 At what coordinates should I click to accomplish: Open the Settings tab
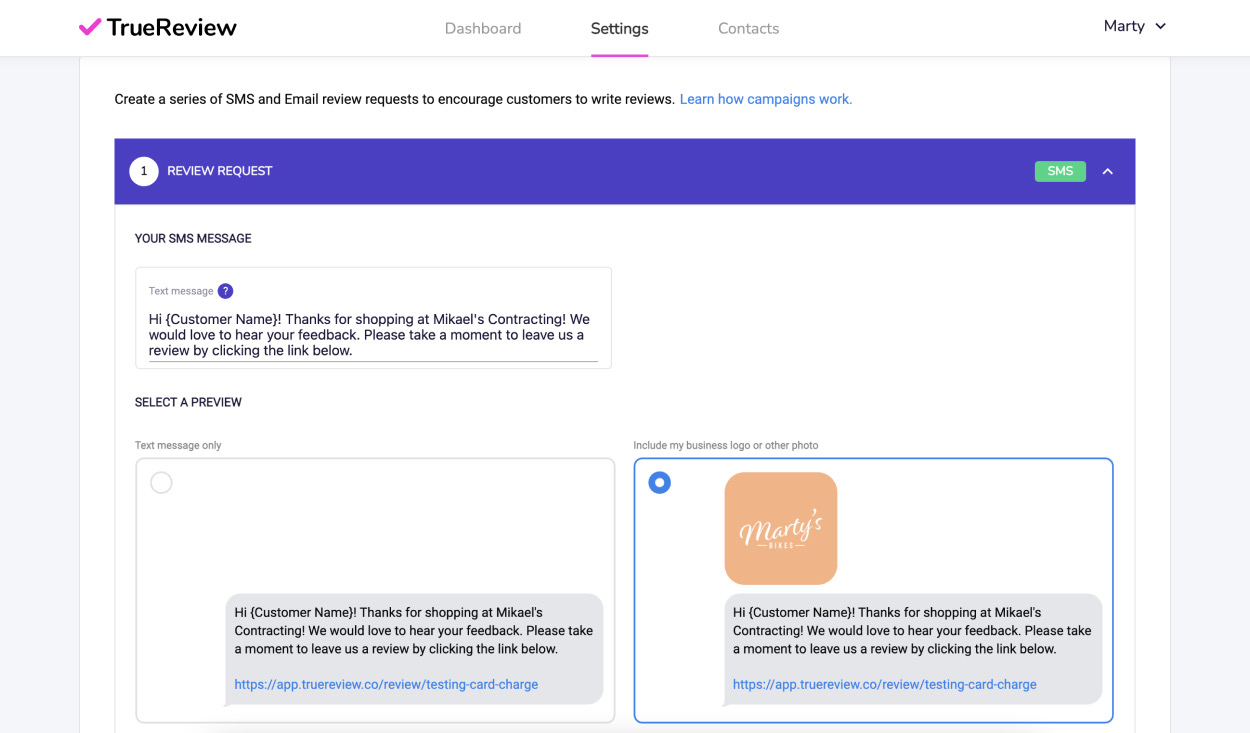coord(620,28)
